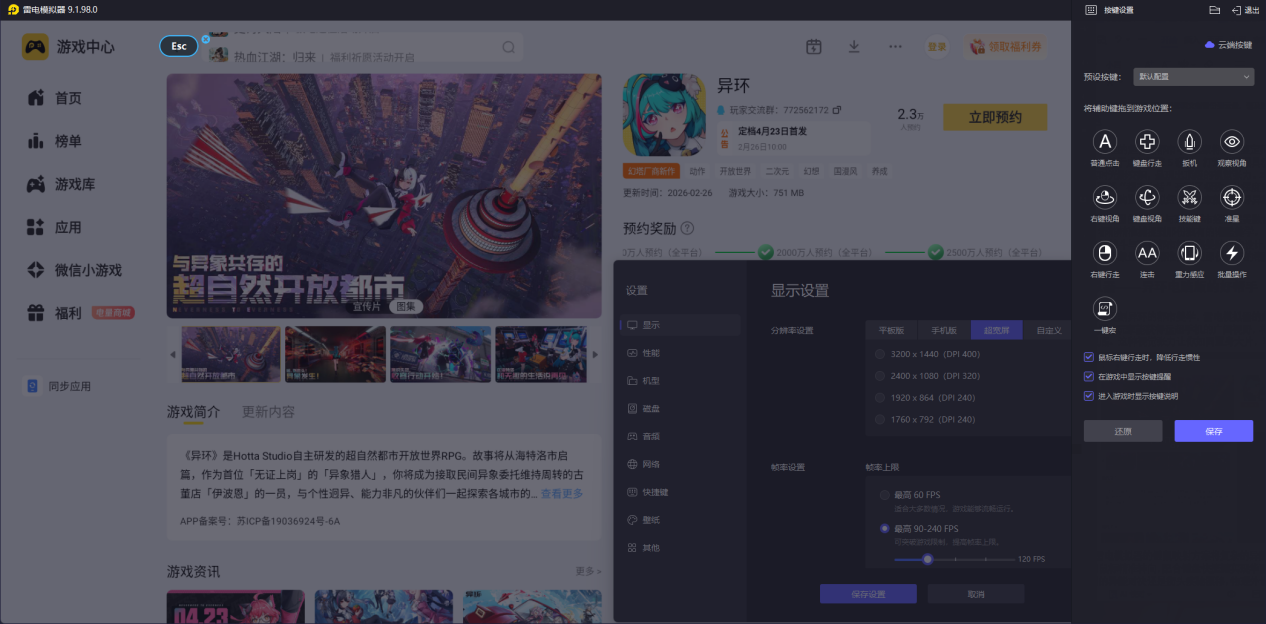The image size is (1266, 624).
Task: Toggle 鼠标右键行走时降低行走惯性 checkbox
Action: pos(1089,357)
